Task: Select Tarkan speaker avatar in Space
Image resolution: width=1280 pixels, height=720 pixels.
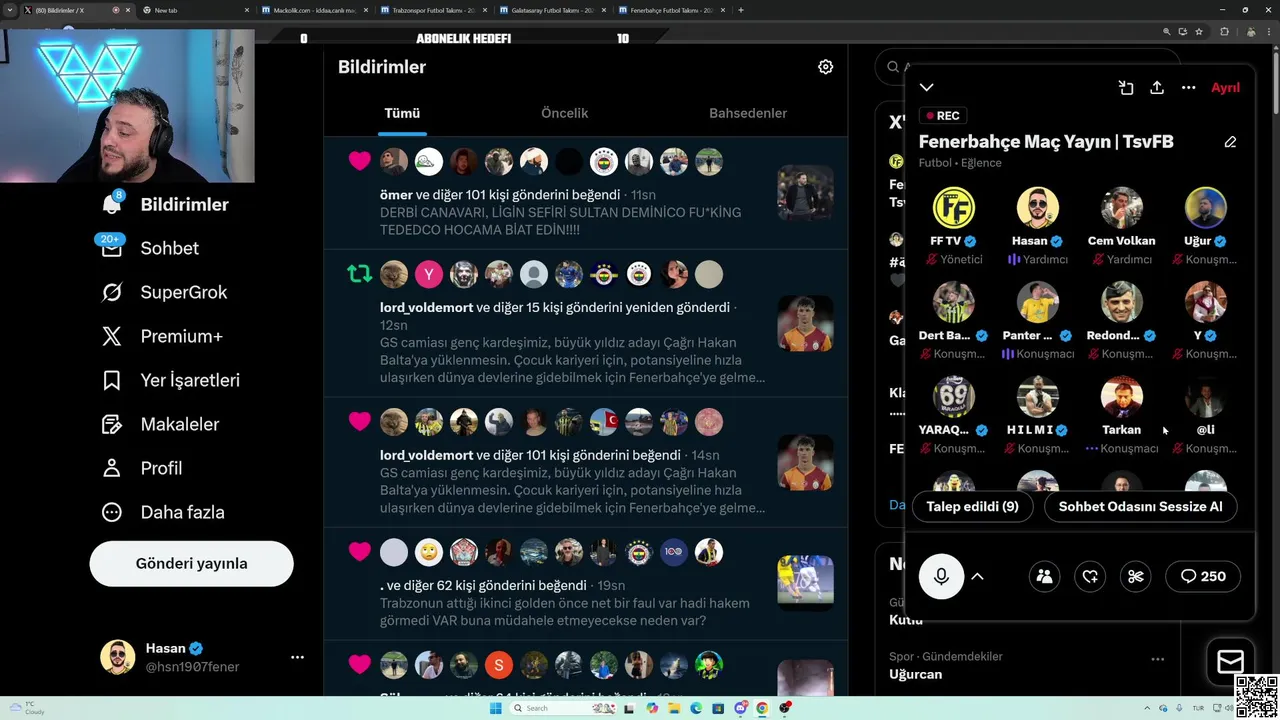Action: pyautogui.click(x=1122, y=397)
